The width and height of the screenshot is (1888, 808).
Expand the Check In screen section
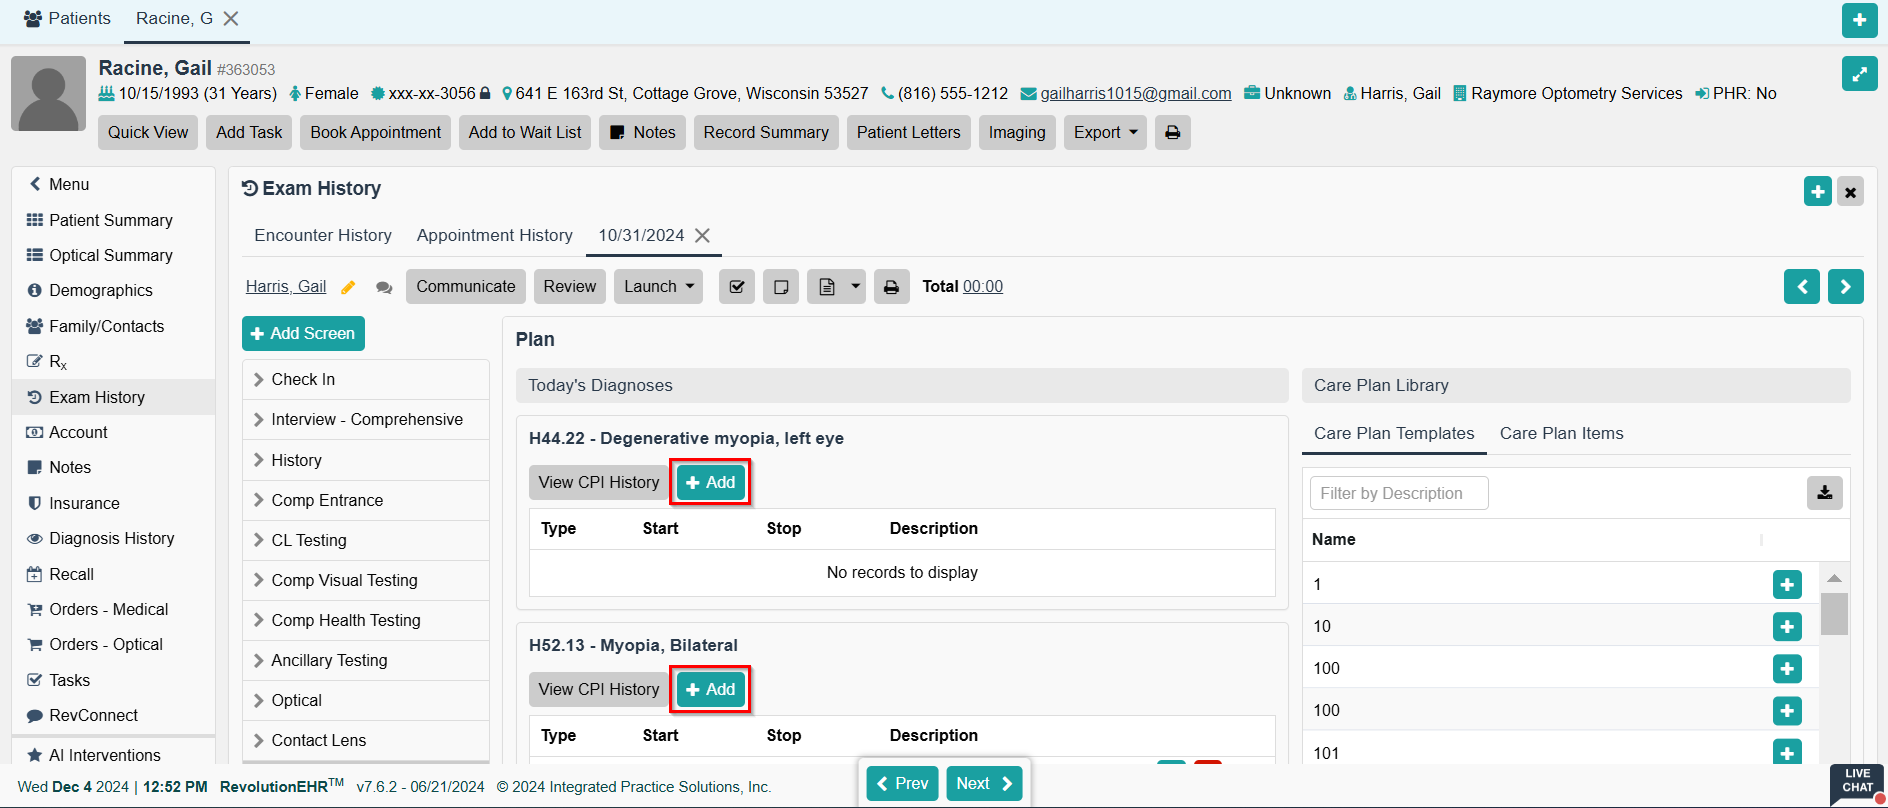coord(303,380)
